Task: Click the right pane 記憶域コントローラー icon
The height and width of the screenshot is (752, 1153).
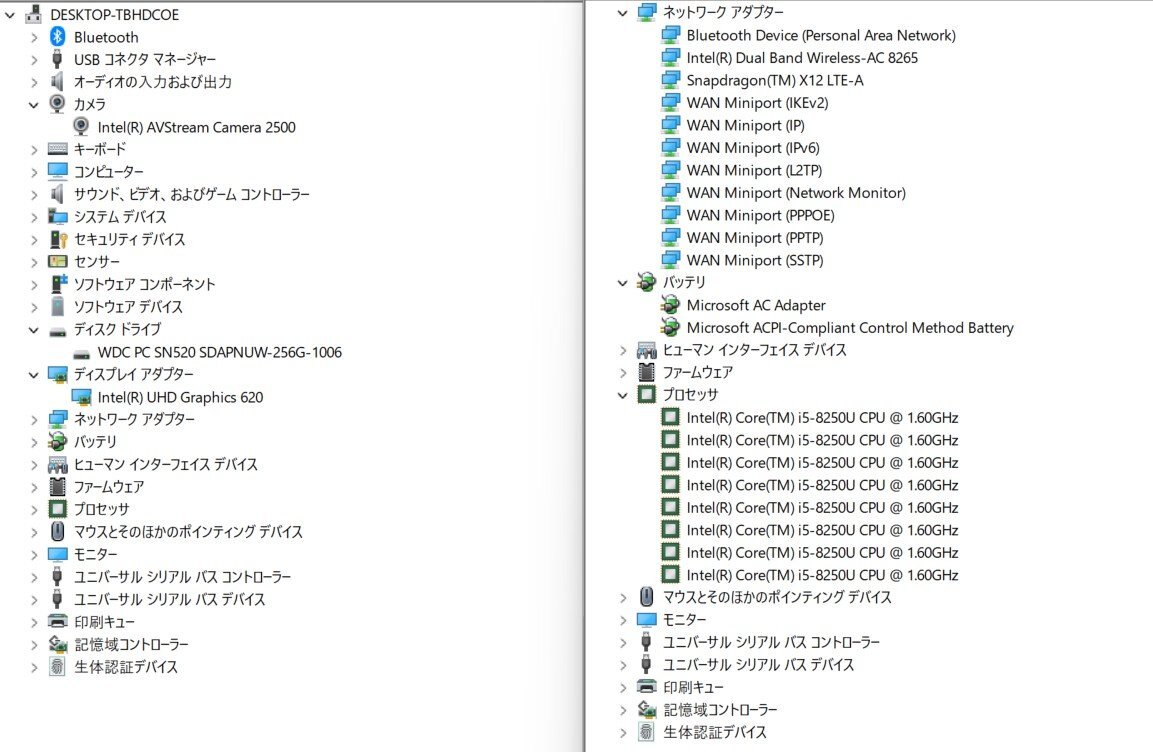Action: tap(646, 709)
